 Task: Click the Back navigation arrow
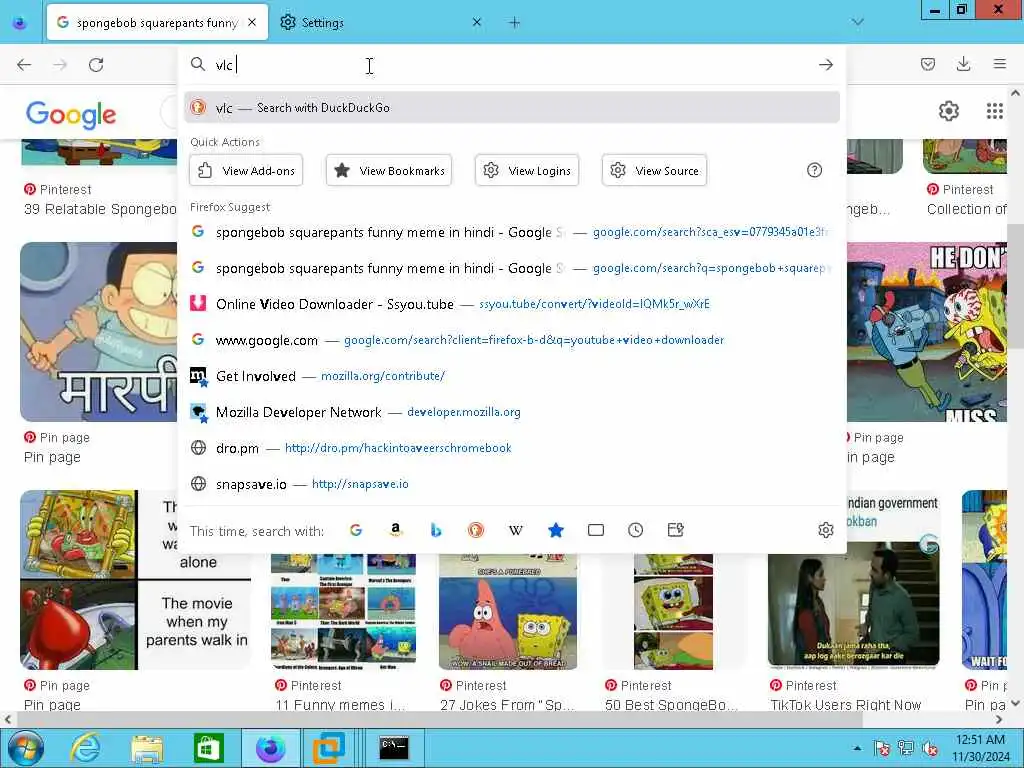(x=24, y=65)
